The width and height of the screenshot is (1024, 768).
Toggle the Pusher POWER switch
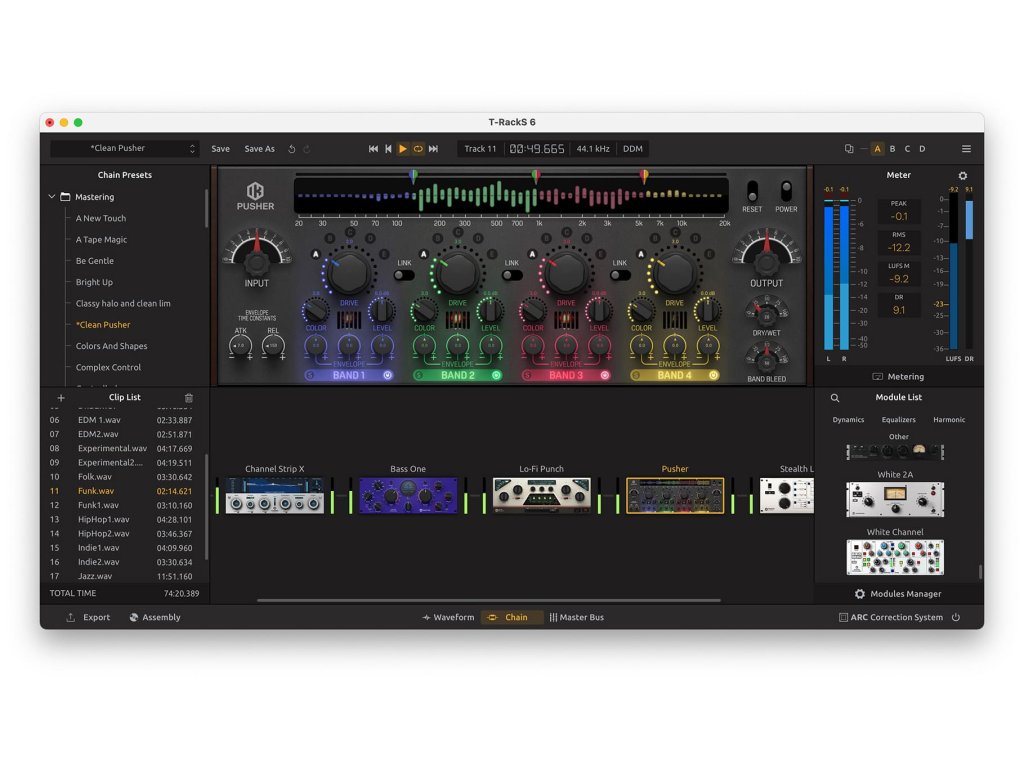(x=786, y=190)
